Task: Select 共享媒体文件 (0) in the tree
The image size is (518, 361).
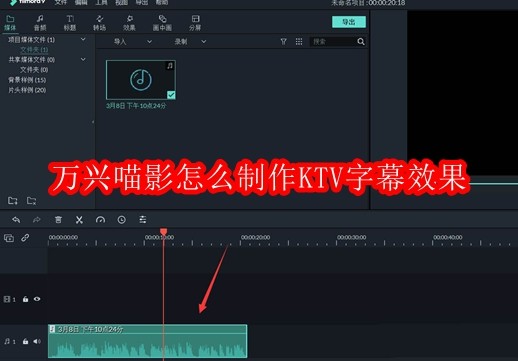Action: pyautogui.click(x=31, y=60)
